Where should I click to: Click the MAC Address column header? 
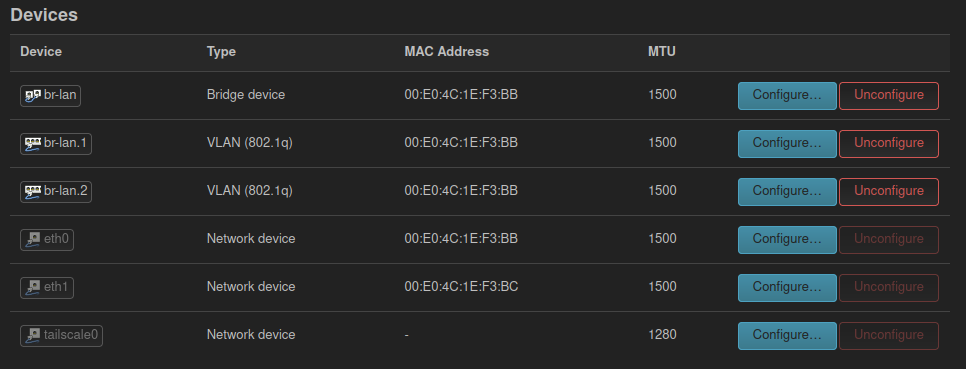(447, 52)
